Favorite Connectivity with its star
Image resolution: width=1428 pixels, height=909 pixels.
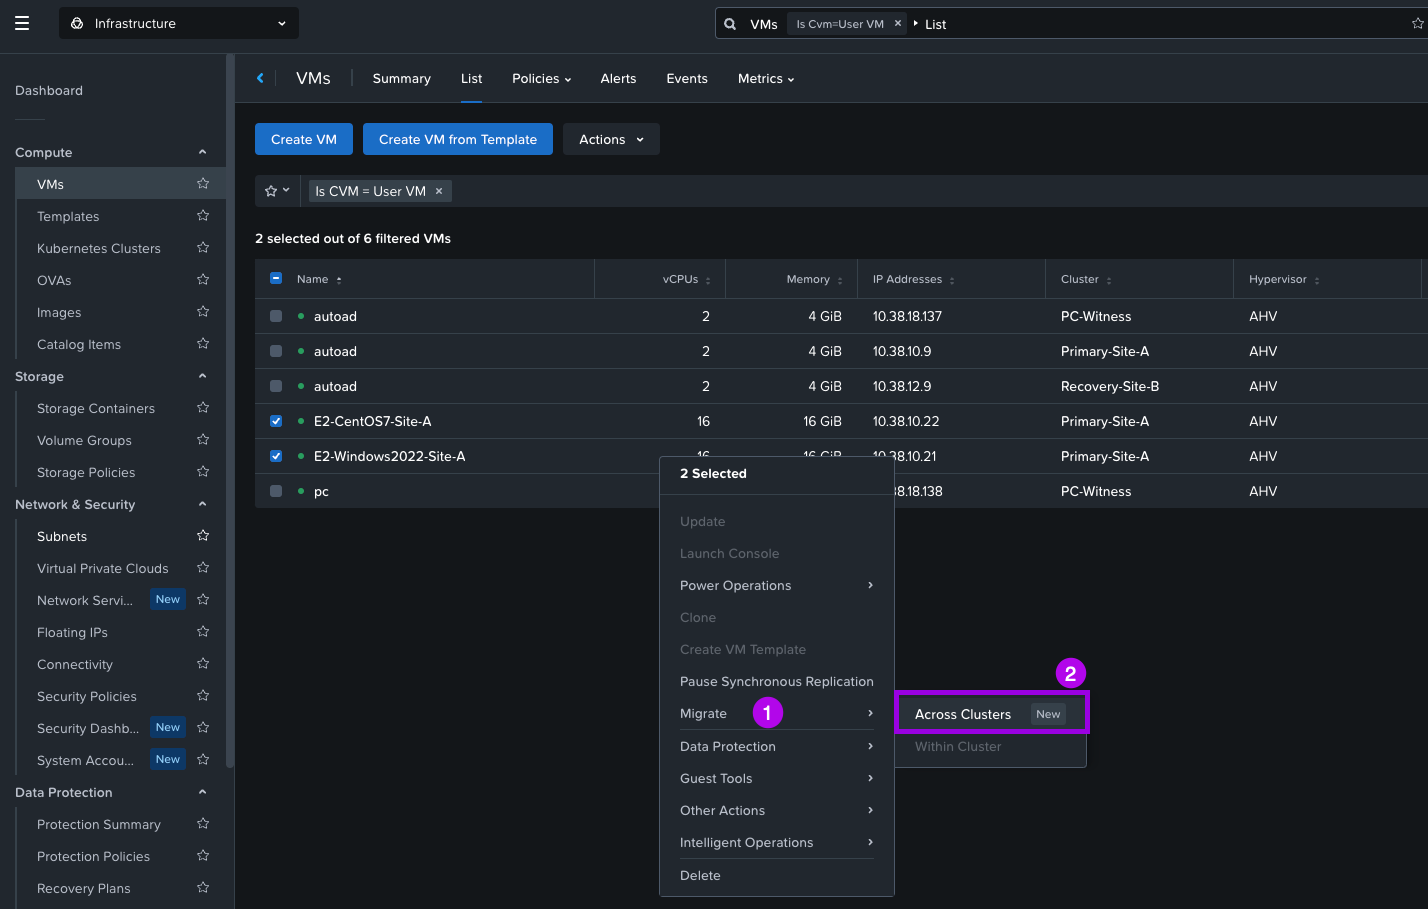pos(203,664)
